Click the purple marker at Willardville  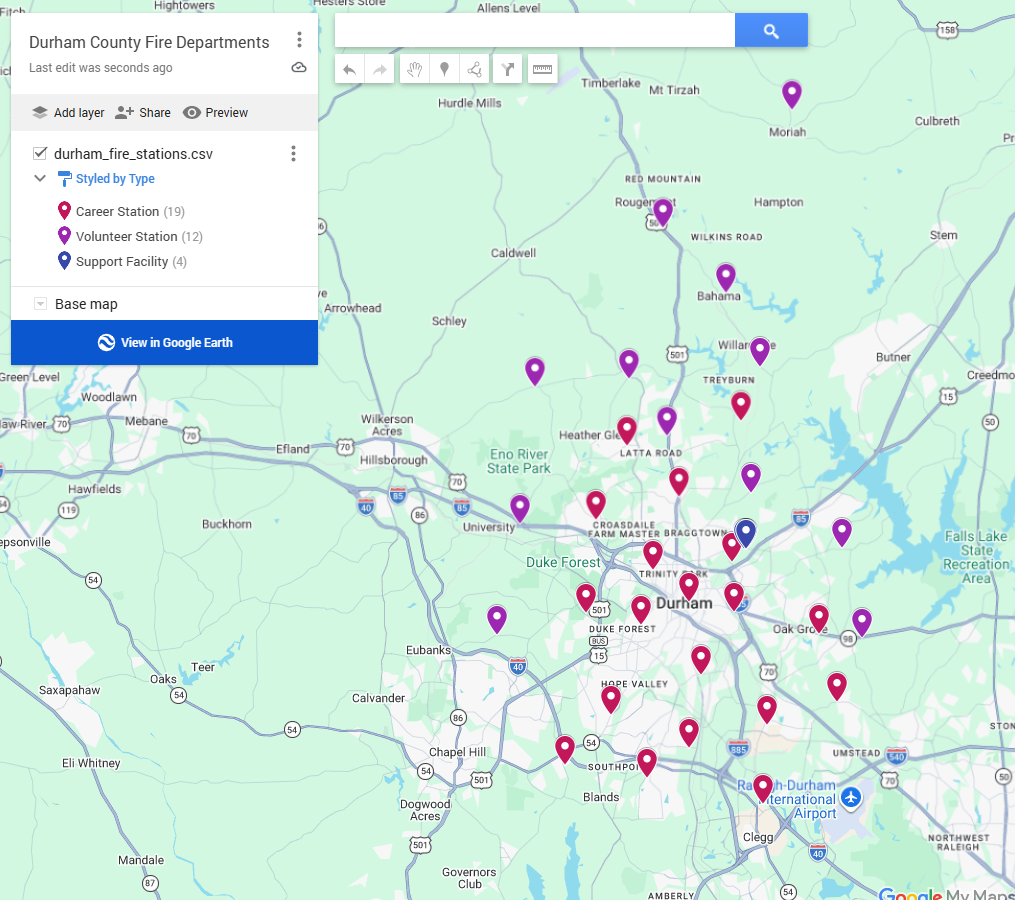pos(759,350)
